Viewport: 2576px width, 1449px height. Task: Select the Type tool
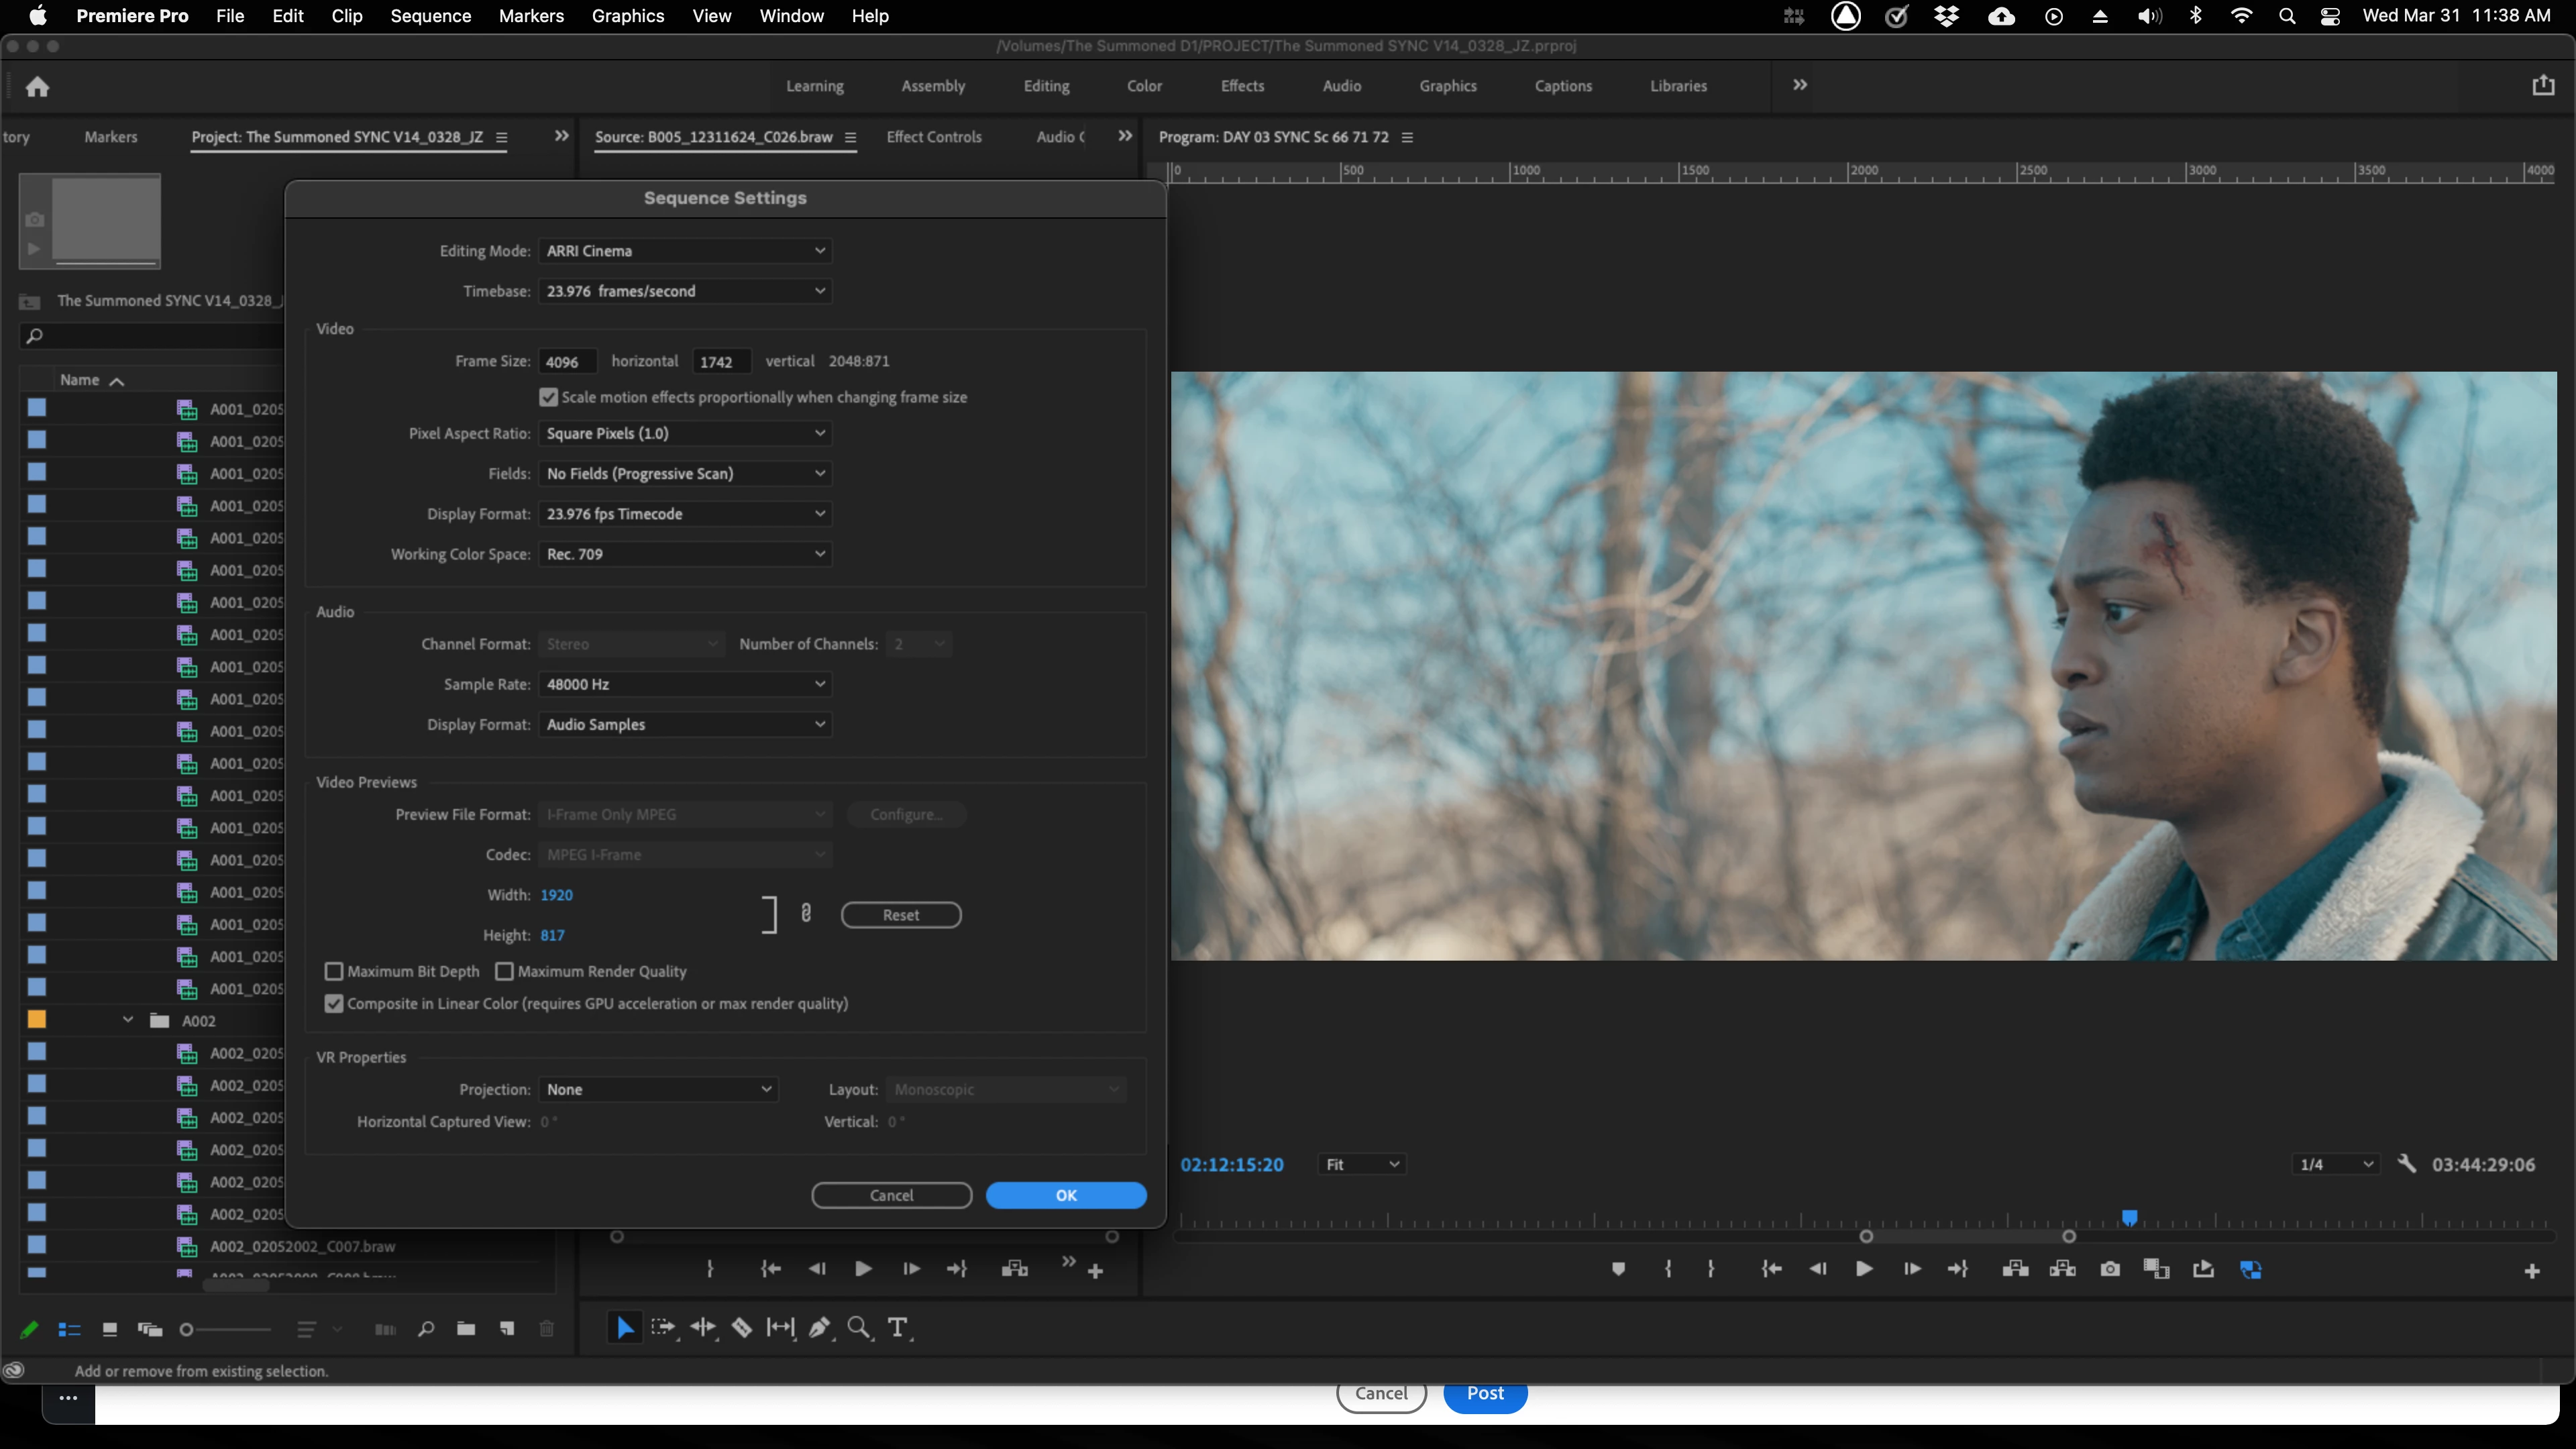pos(898,1328)
